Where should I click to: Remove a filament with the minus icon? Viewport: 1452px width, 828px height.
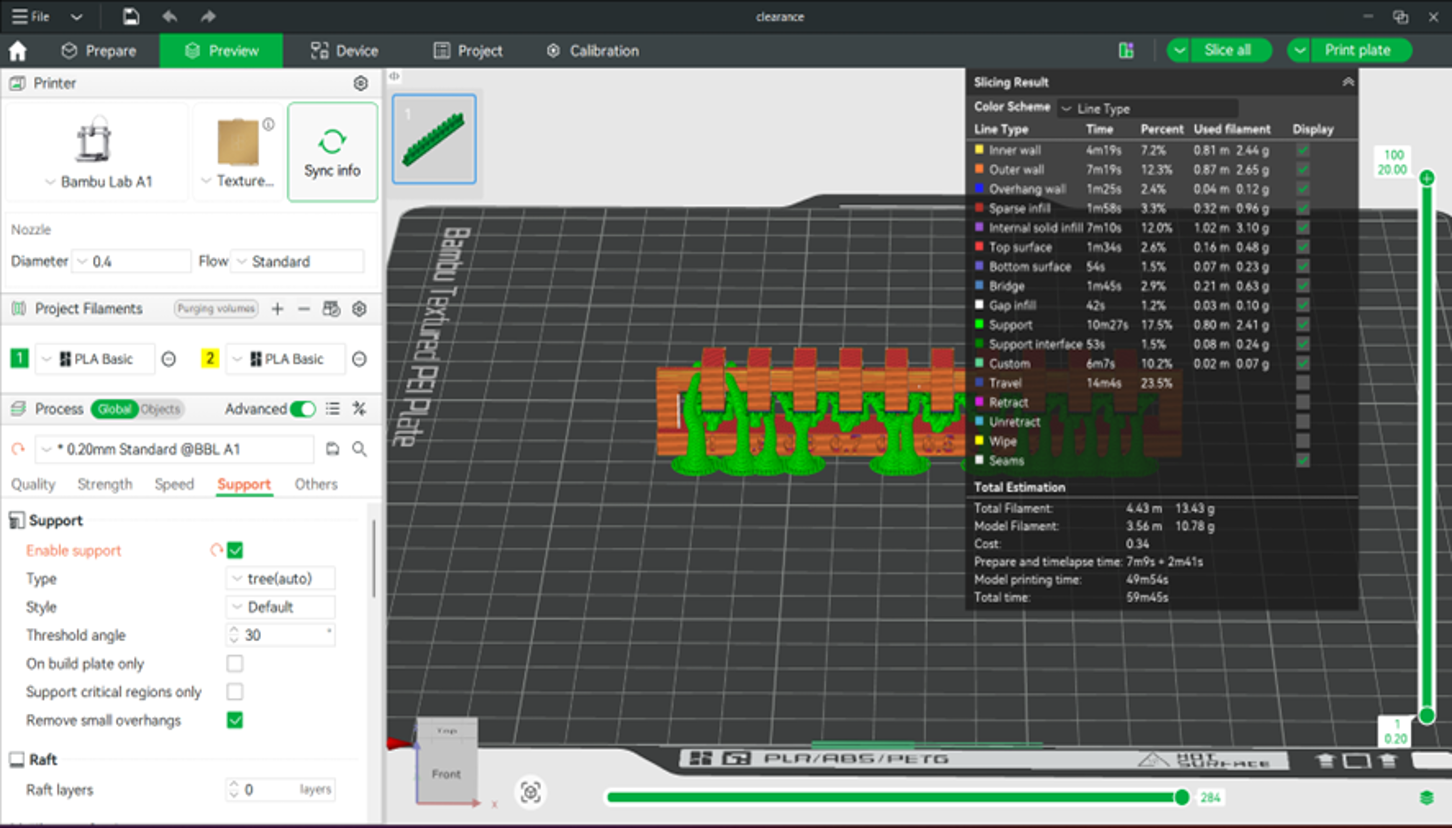(x=304, y=309)
